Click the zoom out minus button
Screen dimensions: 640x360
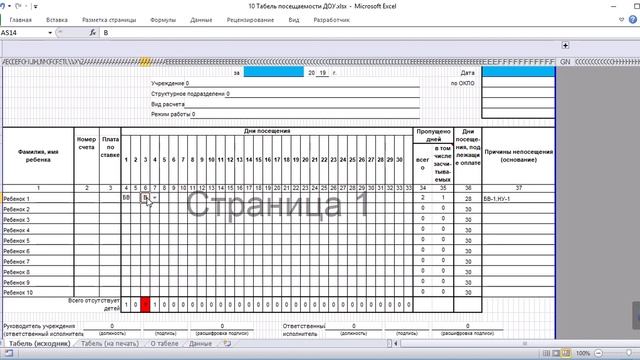point(598,353)
